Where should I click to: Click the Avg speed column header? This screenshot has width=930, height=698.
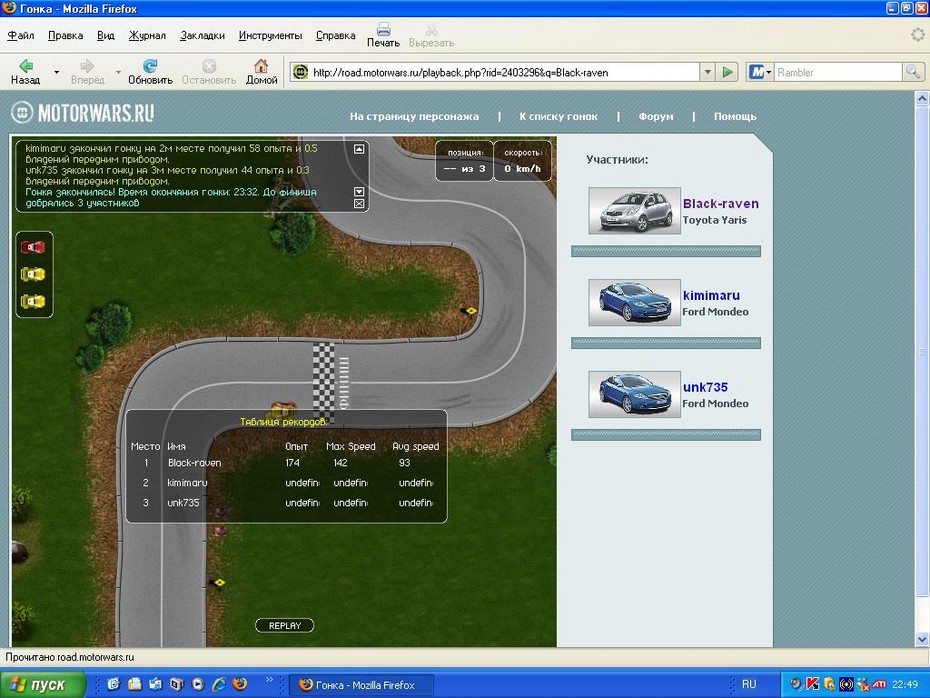click(x=415, y=447)
